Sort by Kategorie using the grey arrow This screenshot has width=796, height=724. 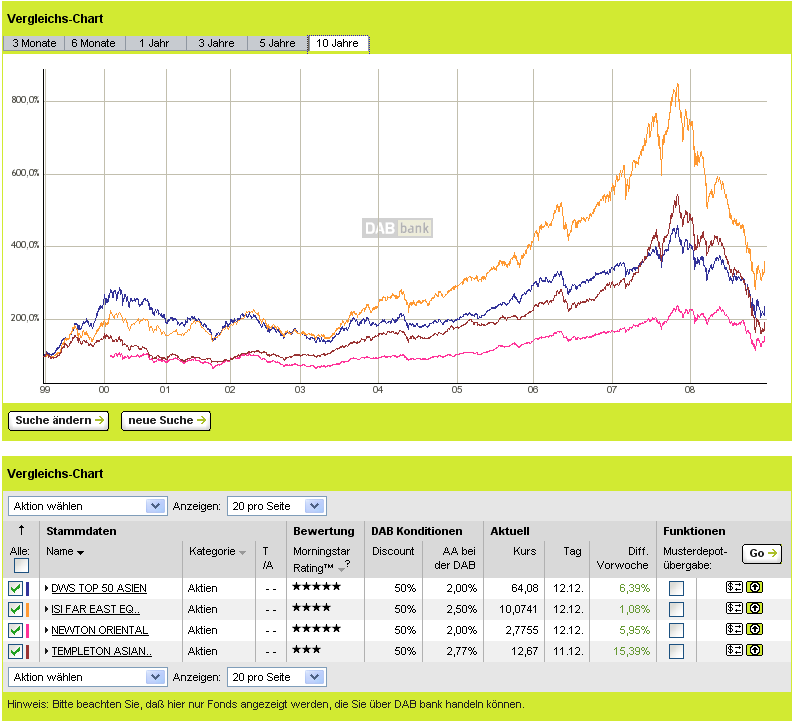point(244,554)
